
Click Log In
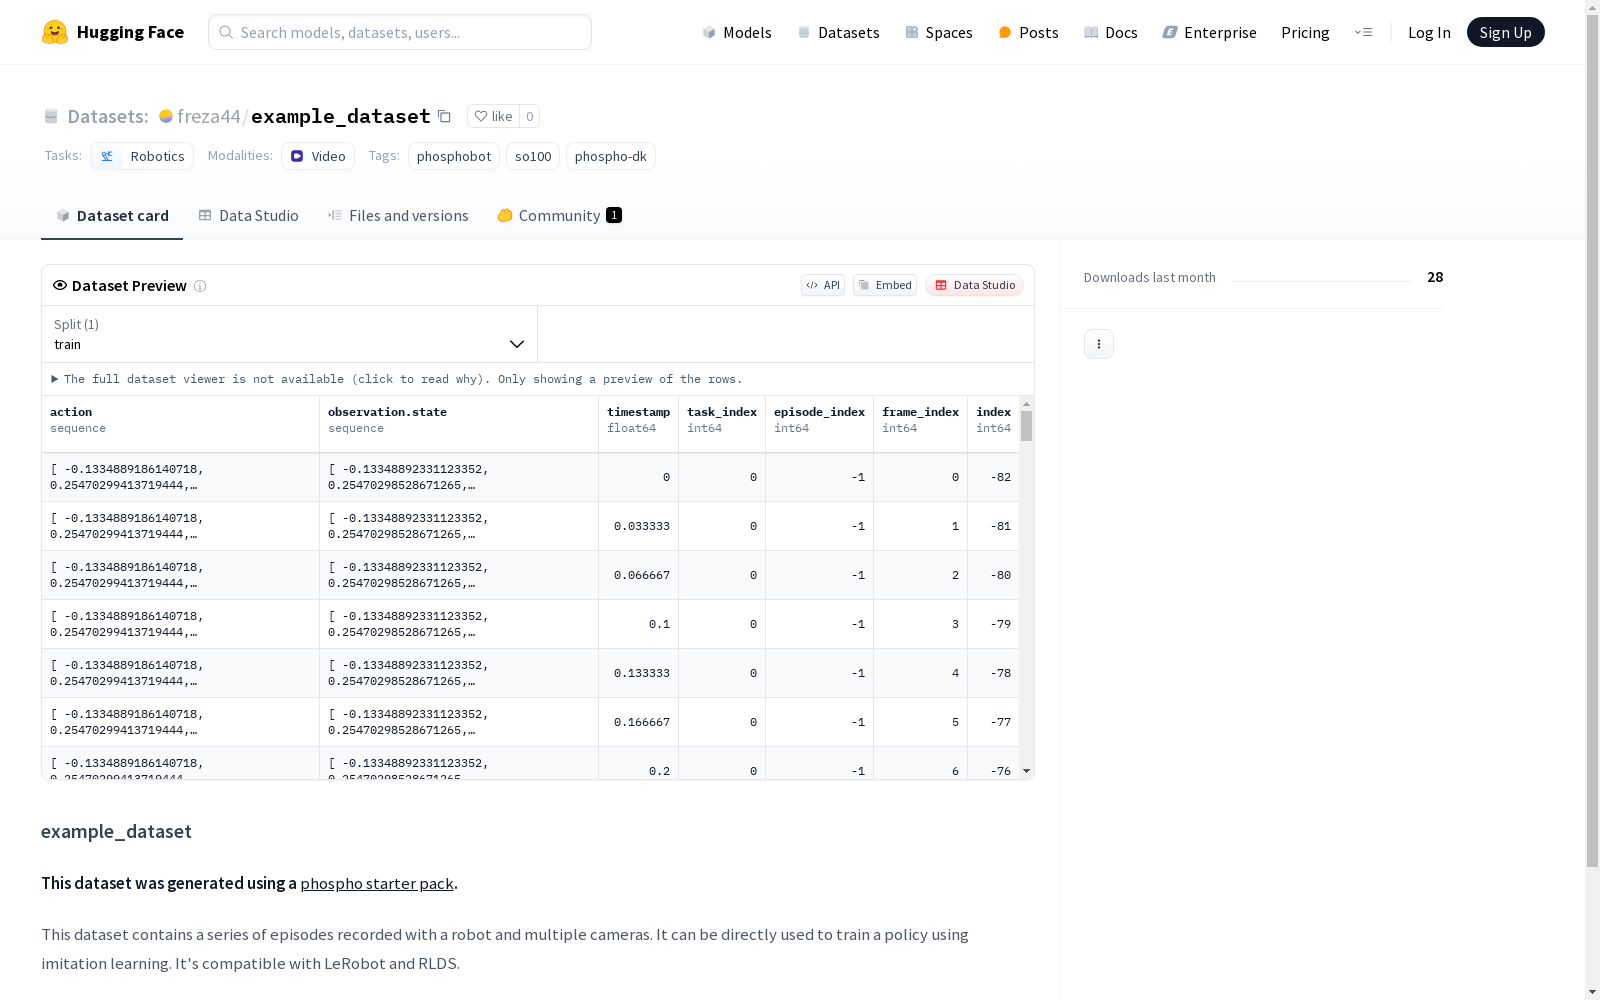1429,32
